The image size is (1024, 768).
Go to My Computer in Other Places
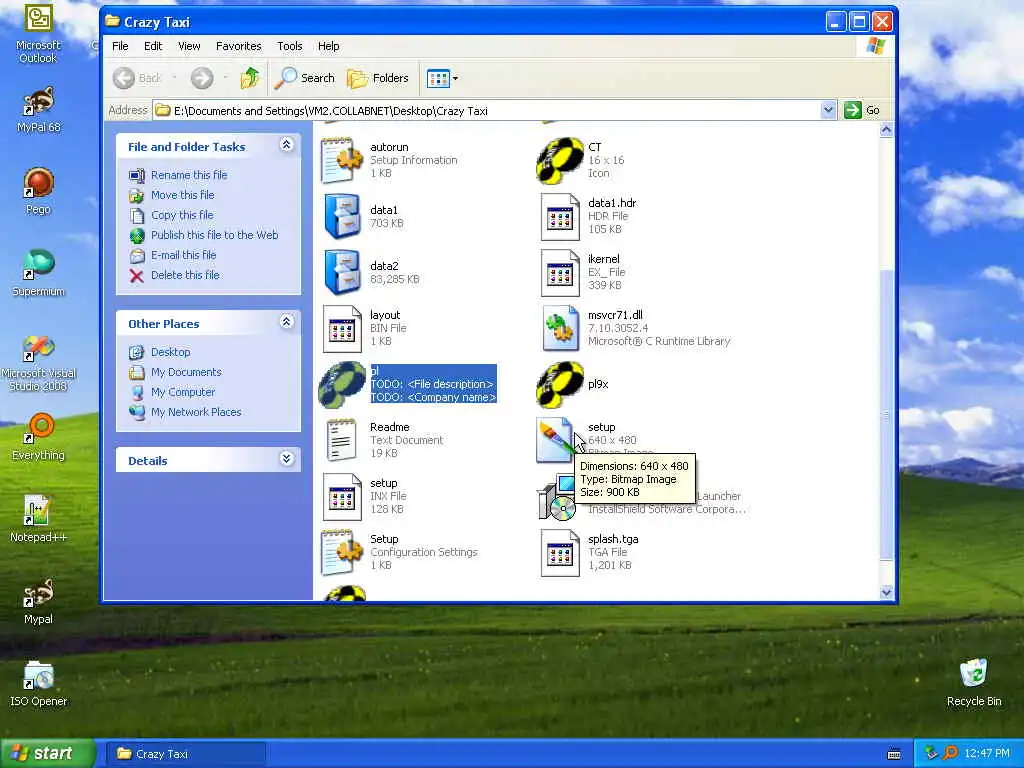(183, 392)
